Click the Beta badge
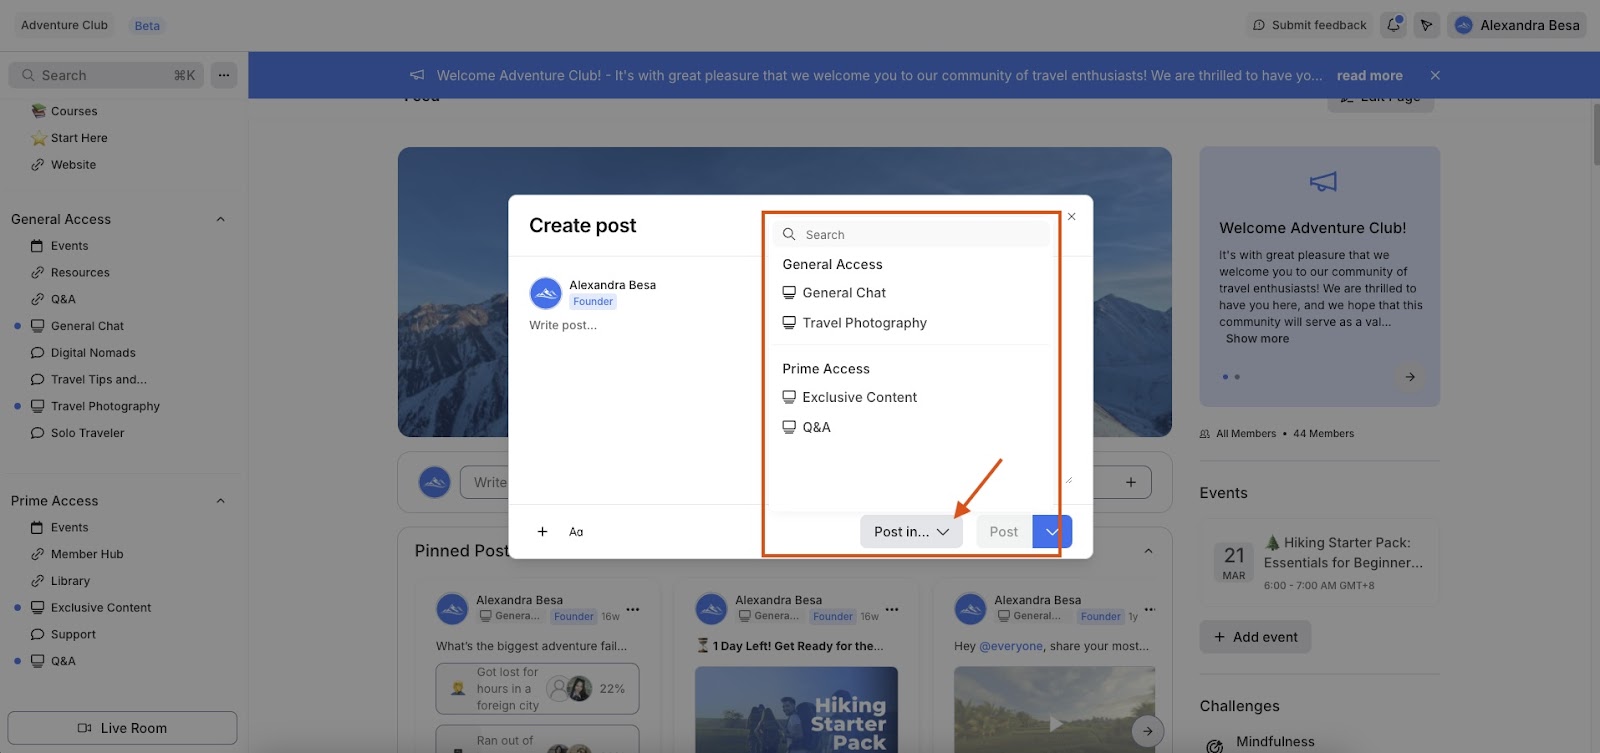Screen dimensions: 1600x753 point(147,26)
